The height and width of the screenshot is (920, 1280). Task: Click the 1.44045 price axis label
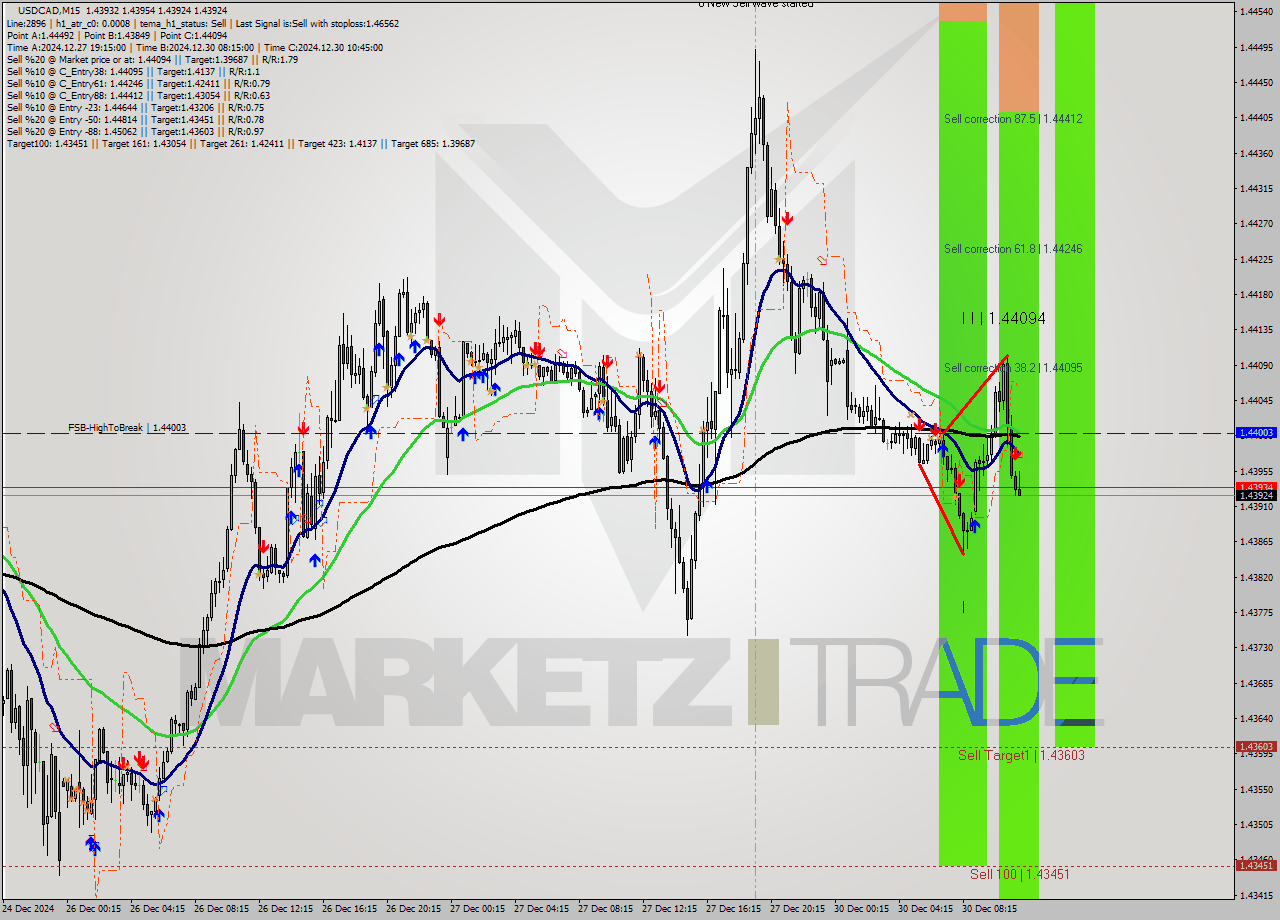tap(1256, 400)
